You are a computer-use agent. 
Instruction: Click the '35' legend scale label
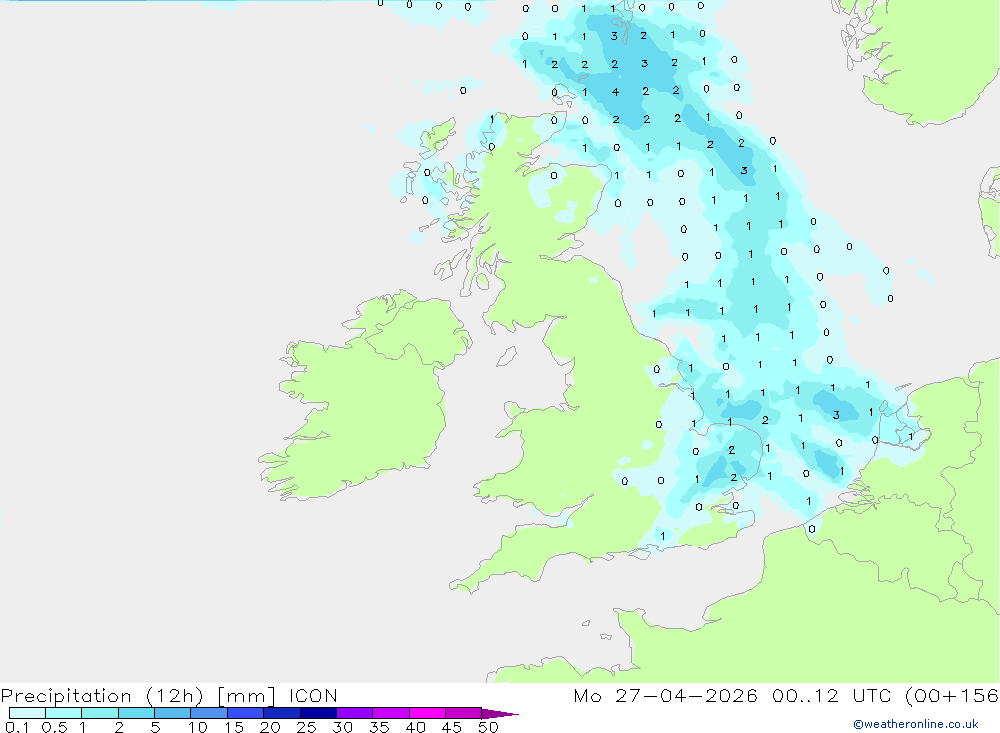pos(379,727)
